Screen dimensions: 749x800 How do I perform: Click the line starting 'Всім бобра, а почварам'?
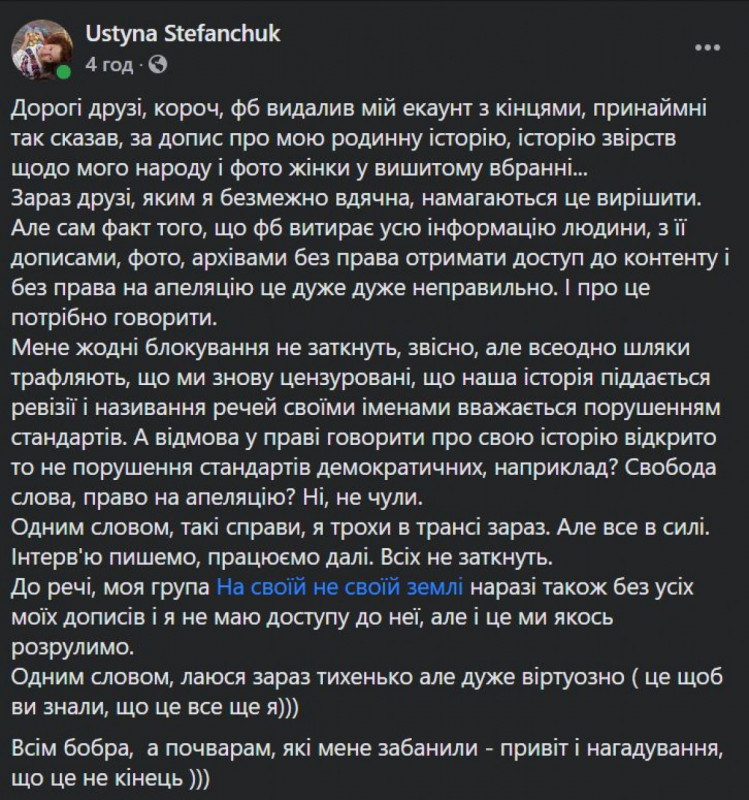(x=367, y=748)
